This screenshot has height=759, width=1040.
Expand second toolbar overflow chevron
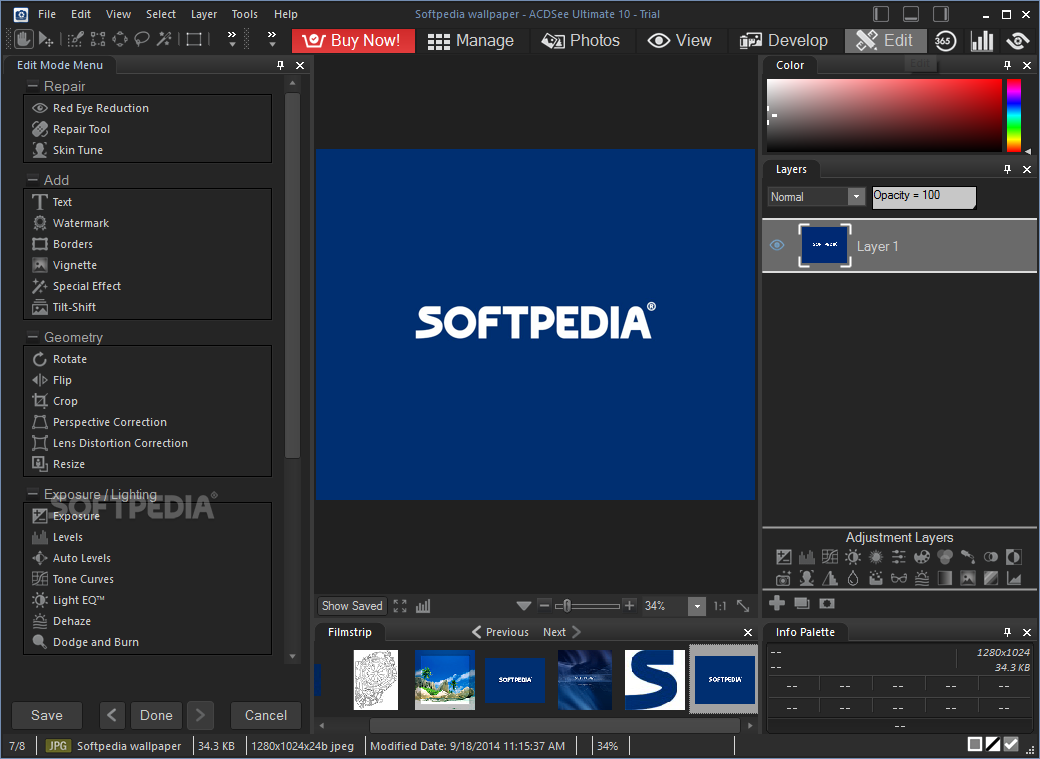coord(272,38)
